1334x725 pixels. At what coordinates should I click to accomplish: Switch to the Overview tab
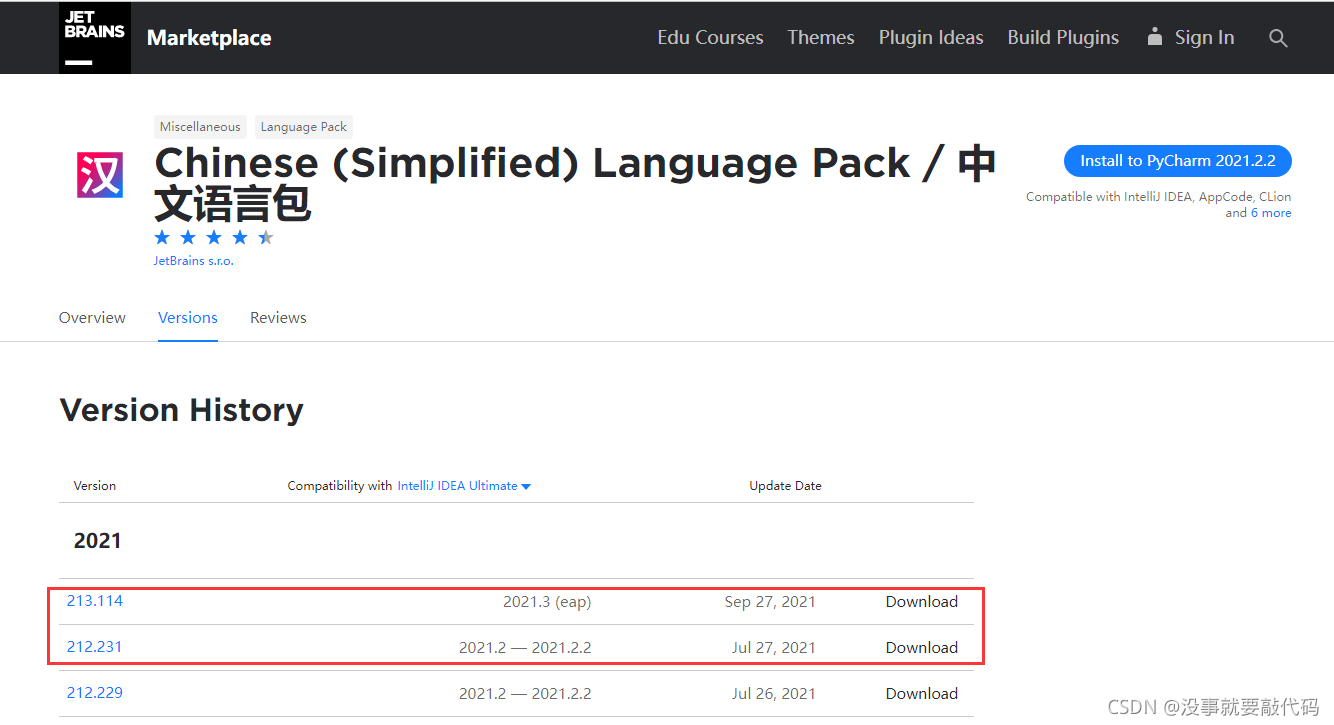92,317
